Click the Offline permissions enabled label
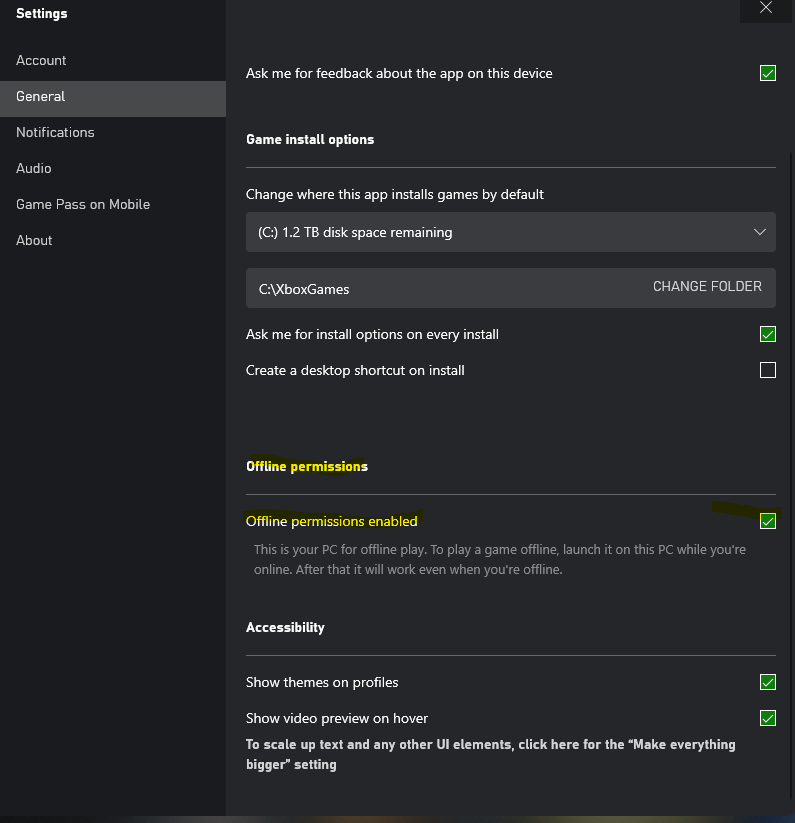The image size is (795, 823). [x=332, y=521]
